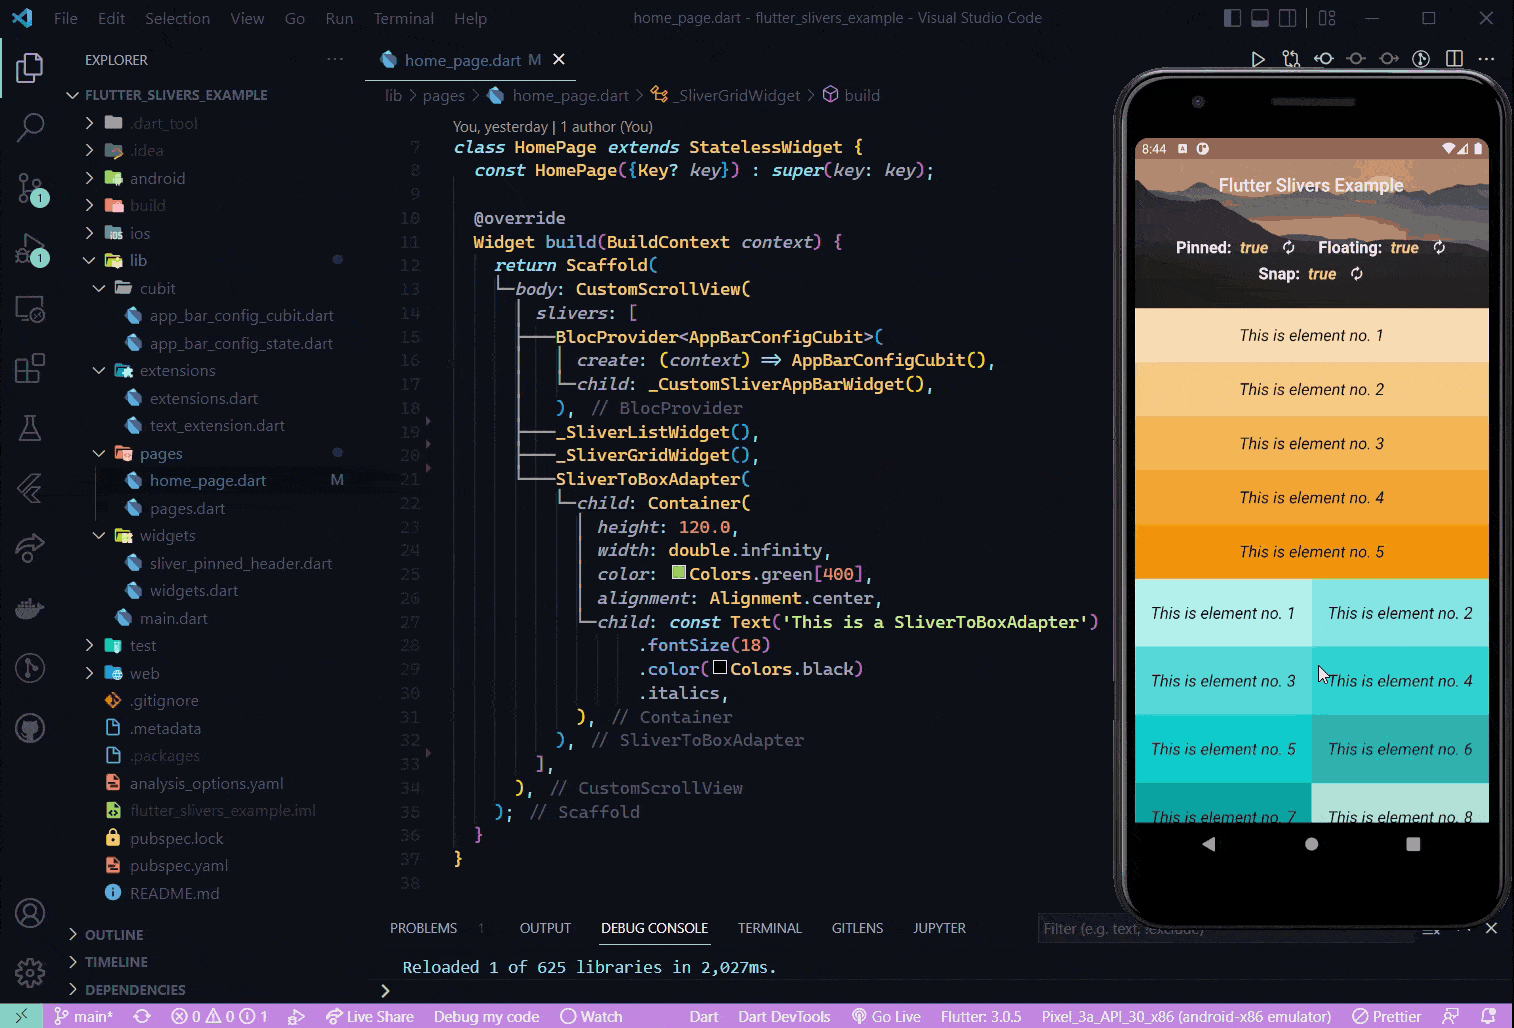Open the Extensions view
Screen dimensions: 1514x1028
click(x=30, y=368)
